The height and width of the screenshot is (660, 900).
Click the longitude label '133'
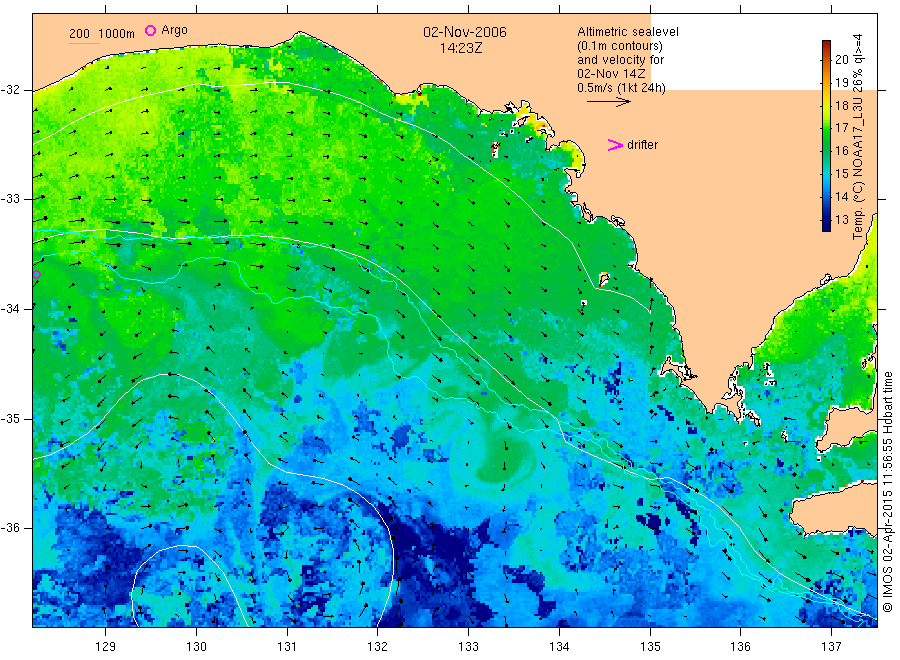(x=468, y=647)
